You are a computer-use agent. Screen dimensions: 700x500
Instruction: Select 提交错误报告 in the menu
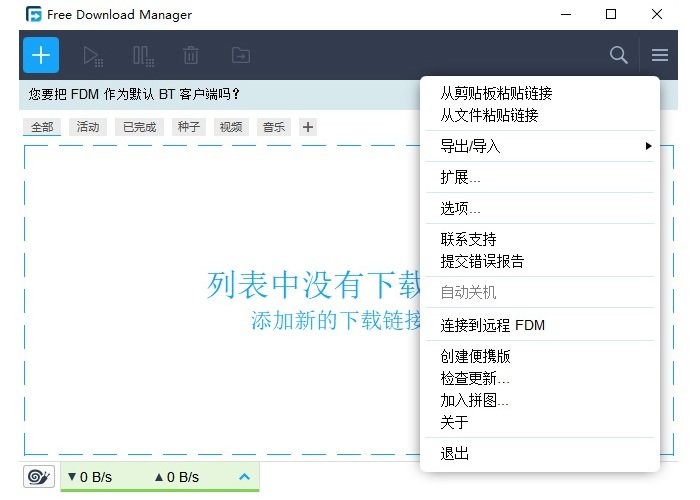pos(540,261)
